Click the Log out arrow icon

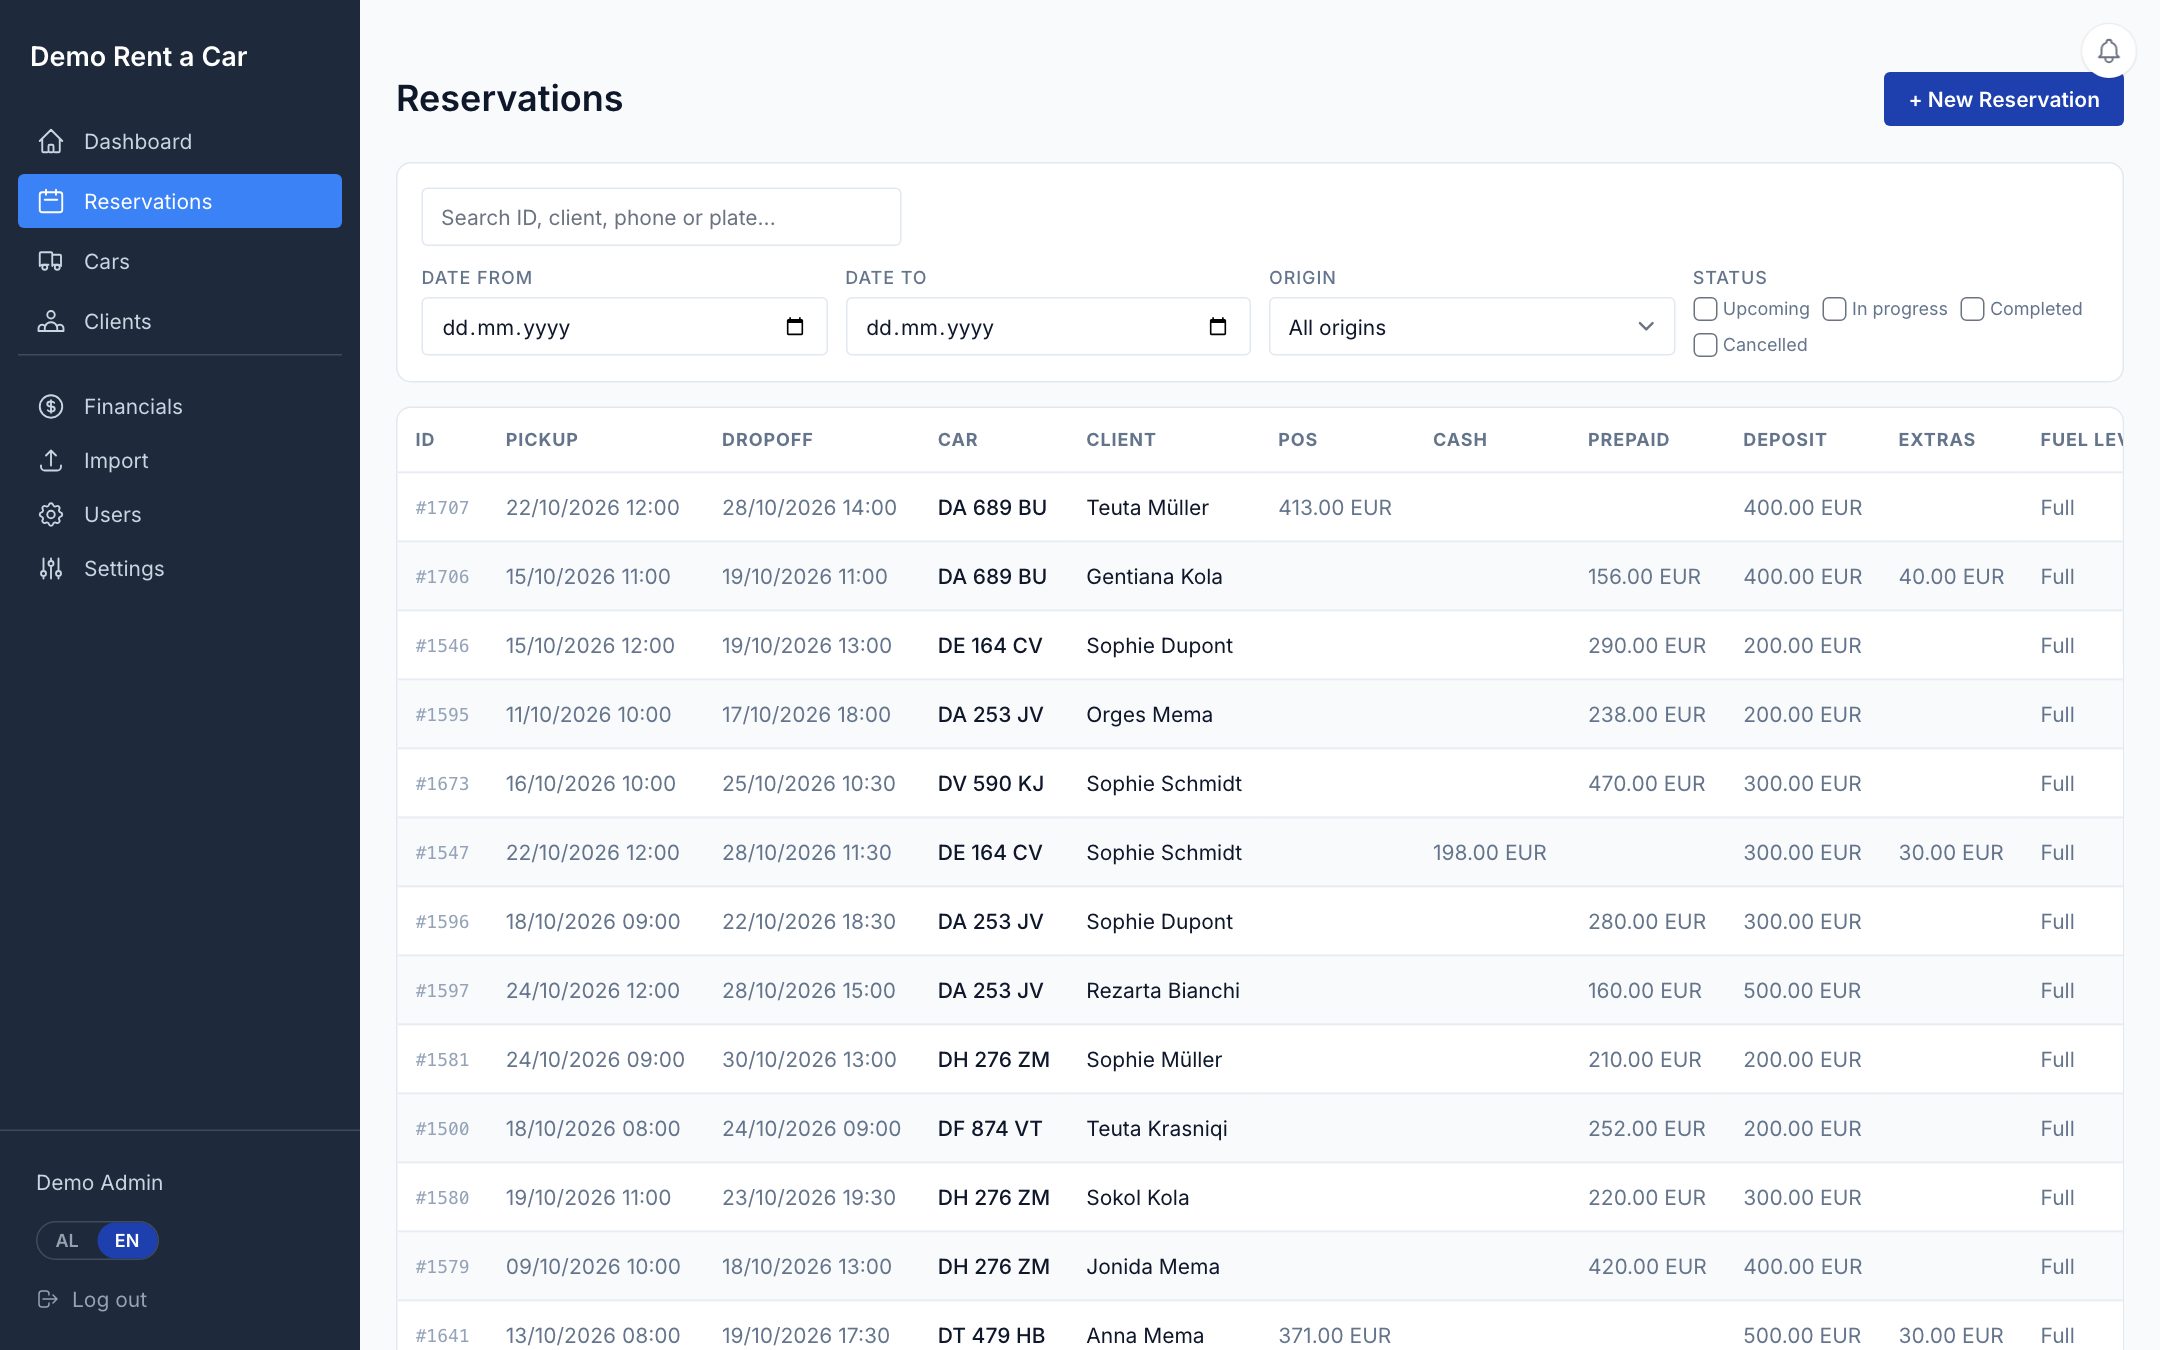(47, 1299)
